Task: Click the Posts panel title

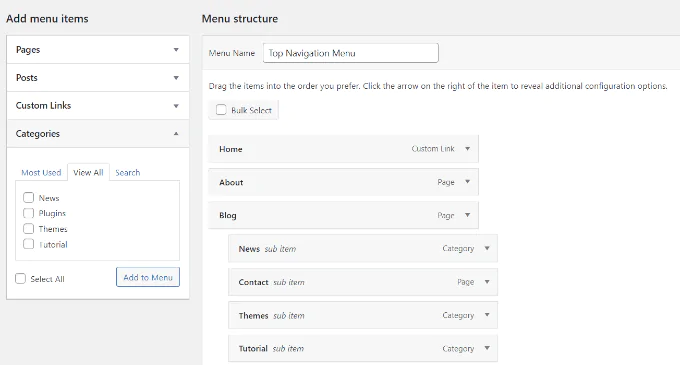Action: pos(26,78)
